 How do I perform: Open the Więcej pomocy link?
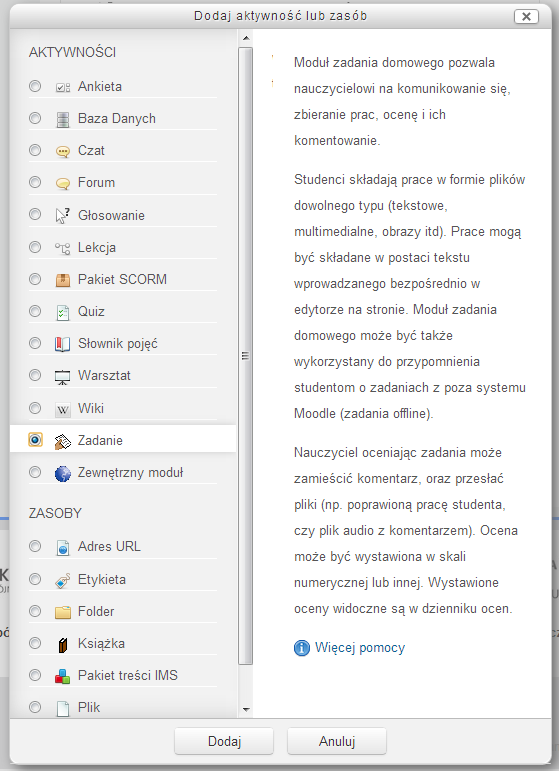click(x=360, y=648)
